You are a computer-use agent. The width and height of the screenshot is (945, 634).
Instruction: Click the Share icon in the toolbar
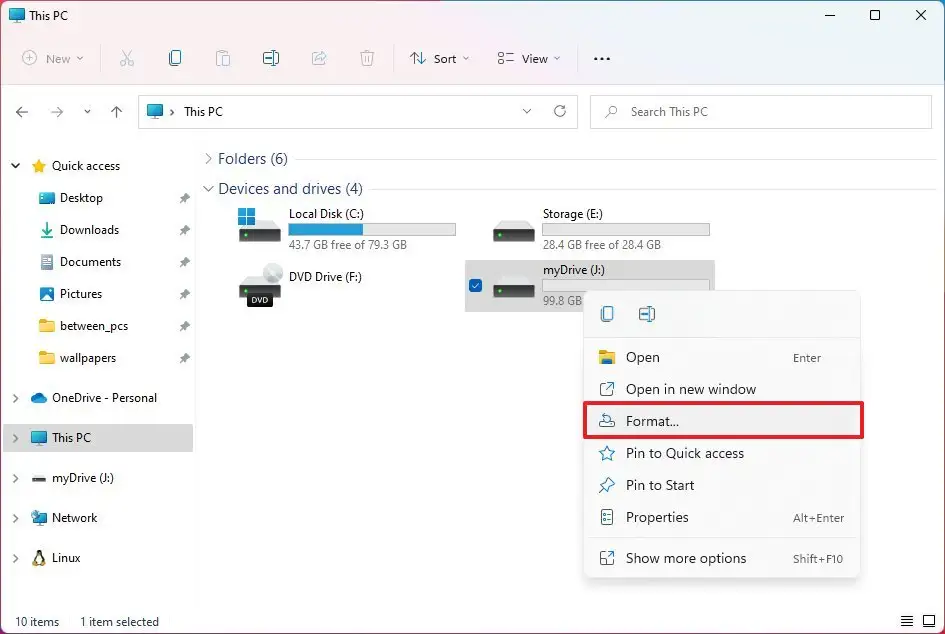click(x=319, y=58)
